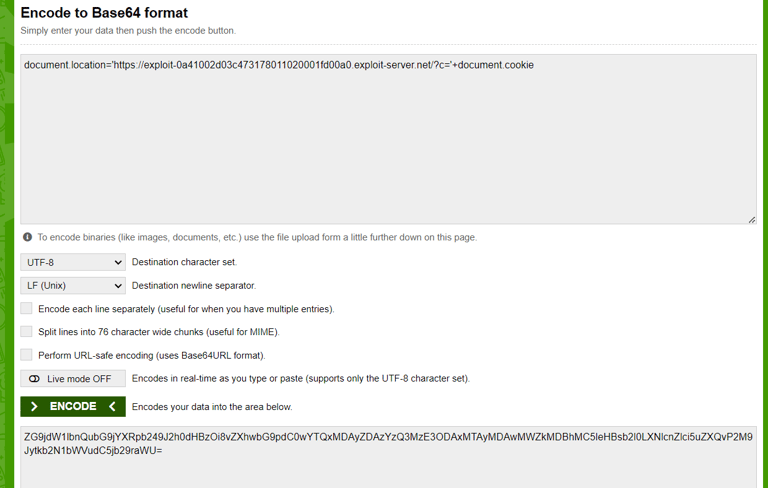Tick the URL-safe encoding checkbox

(27, 355)
